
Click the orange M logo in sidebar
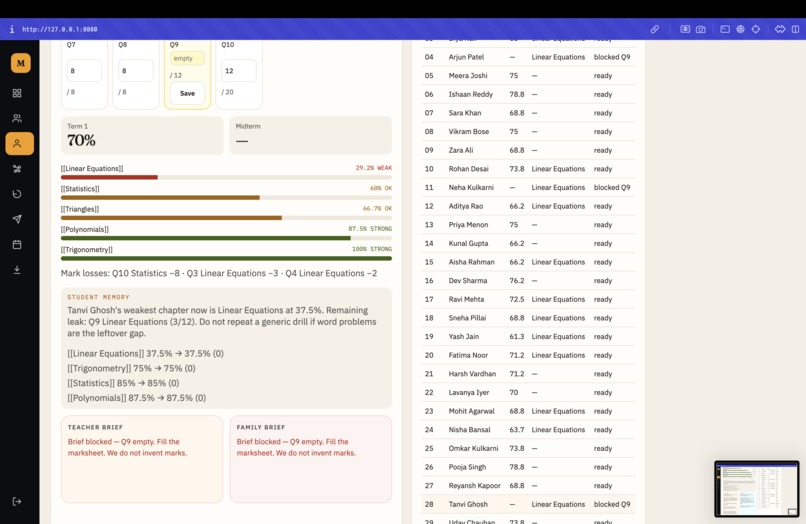point(21,63)
